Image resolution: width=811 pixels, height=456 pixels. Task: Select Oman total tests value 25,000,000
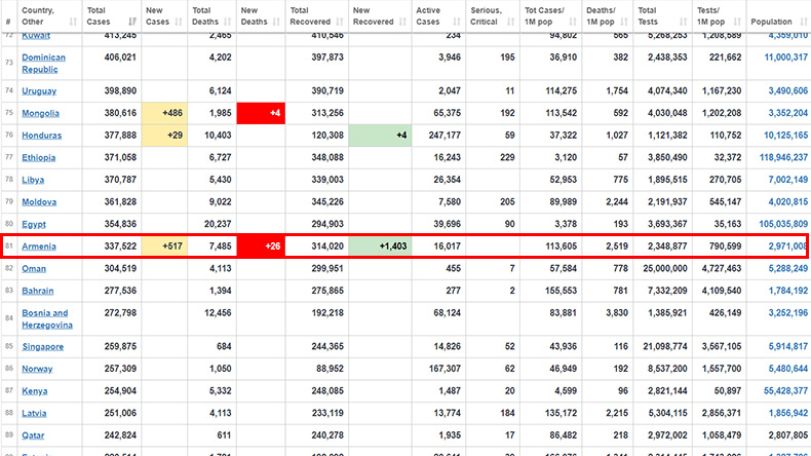click(665, 268)
